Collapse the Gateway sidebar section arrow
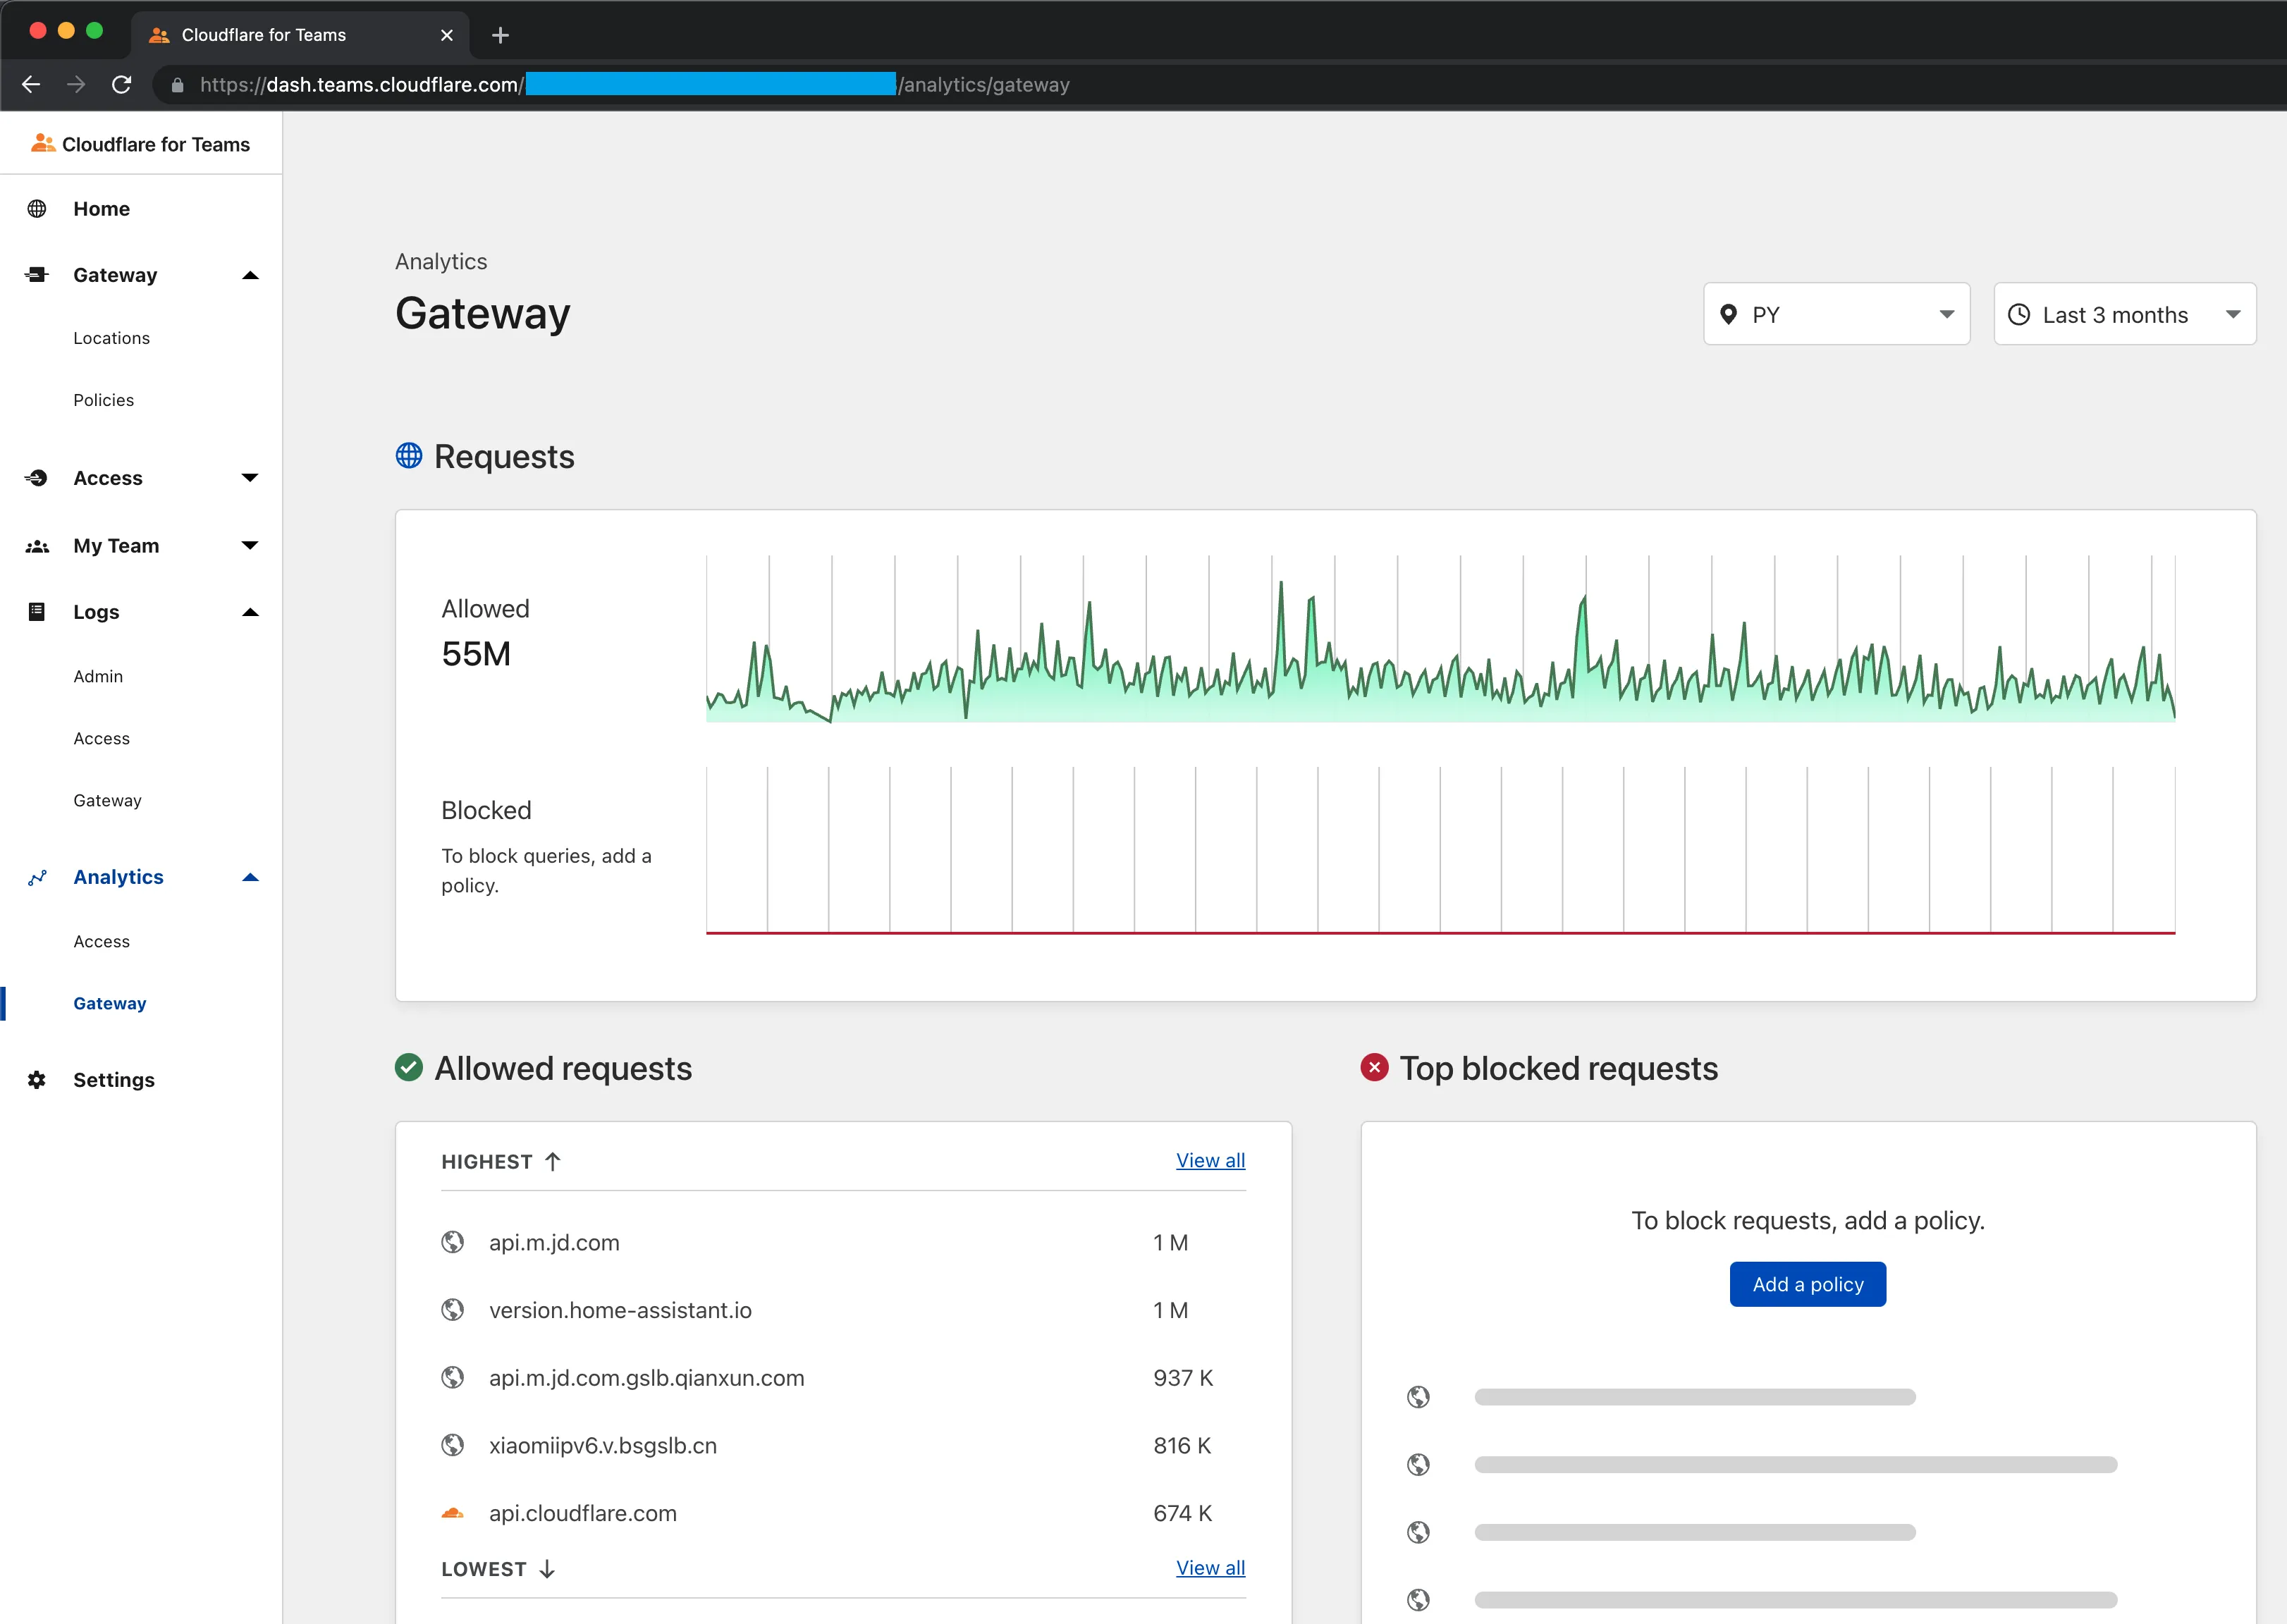This screenshot has width=2287, height=1624. tap(250, 275)
